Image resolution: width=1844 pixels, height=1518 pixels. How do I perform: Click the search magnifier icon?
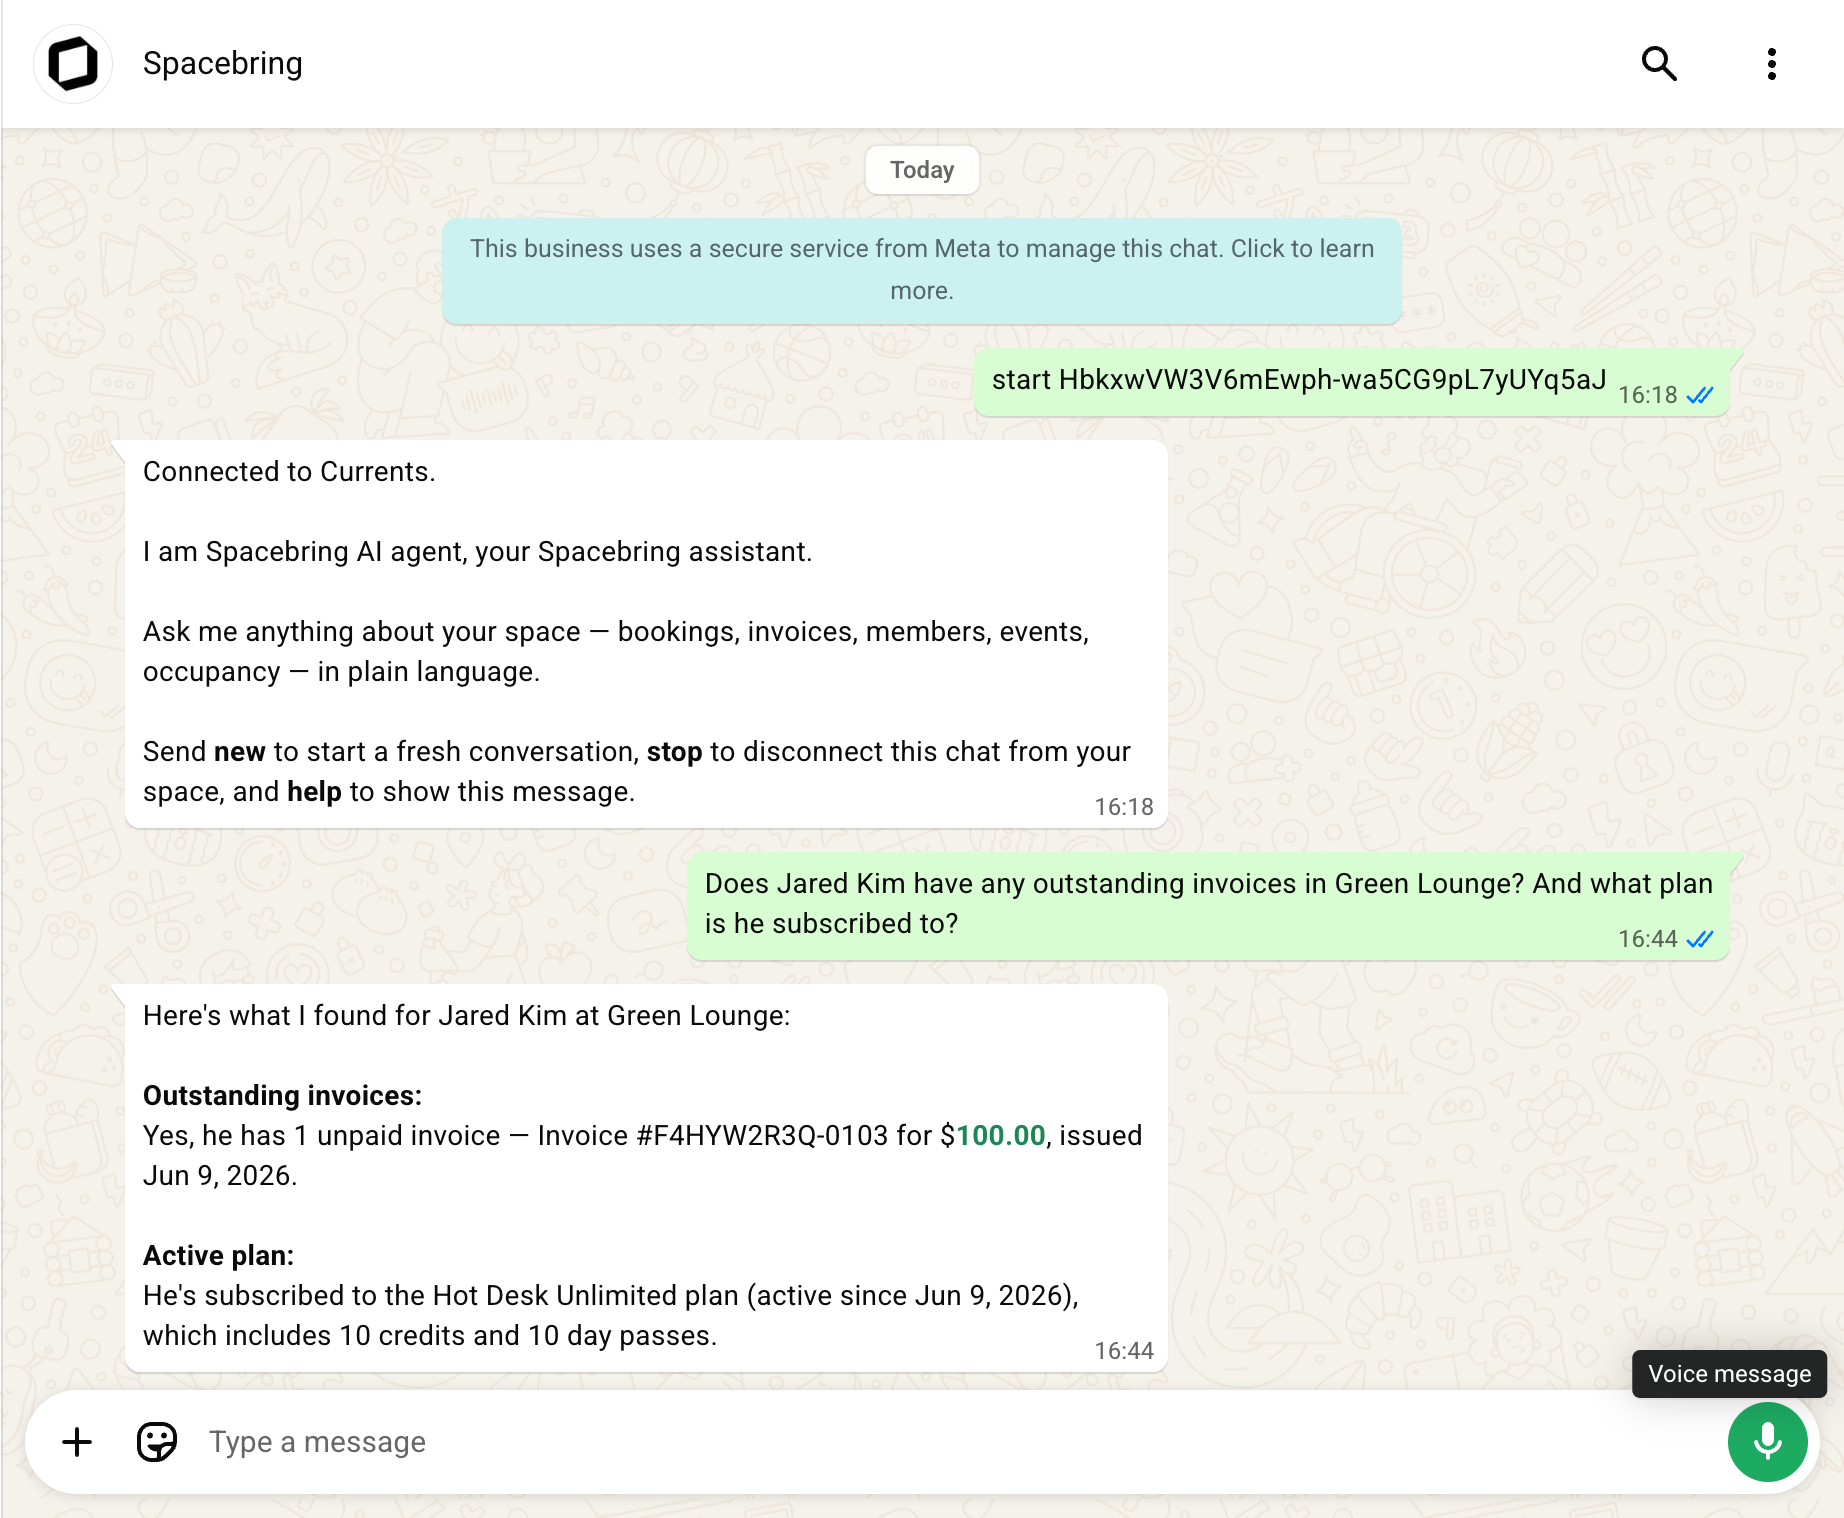point(1659,64)
